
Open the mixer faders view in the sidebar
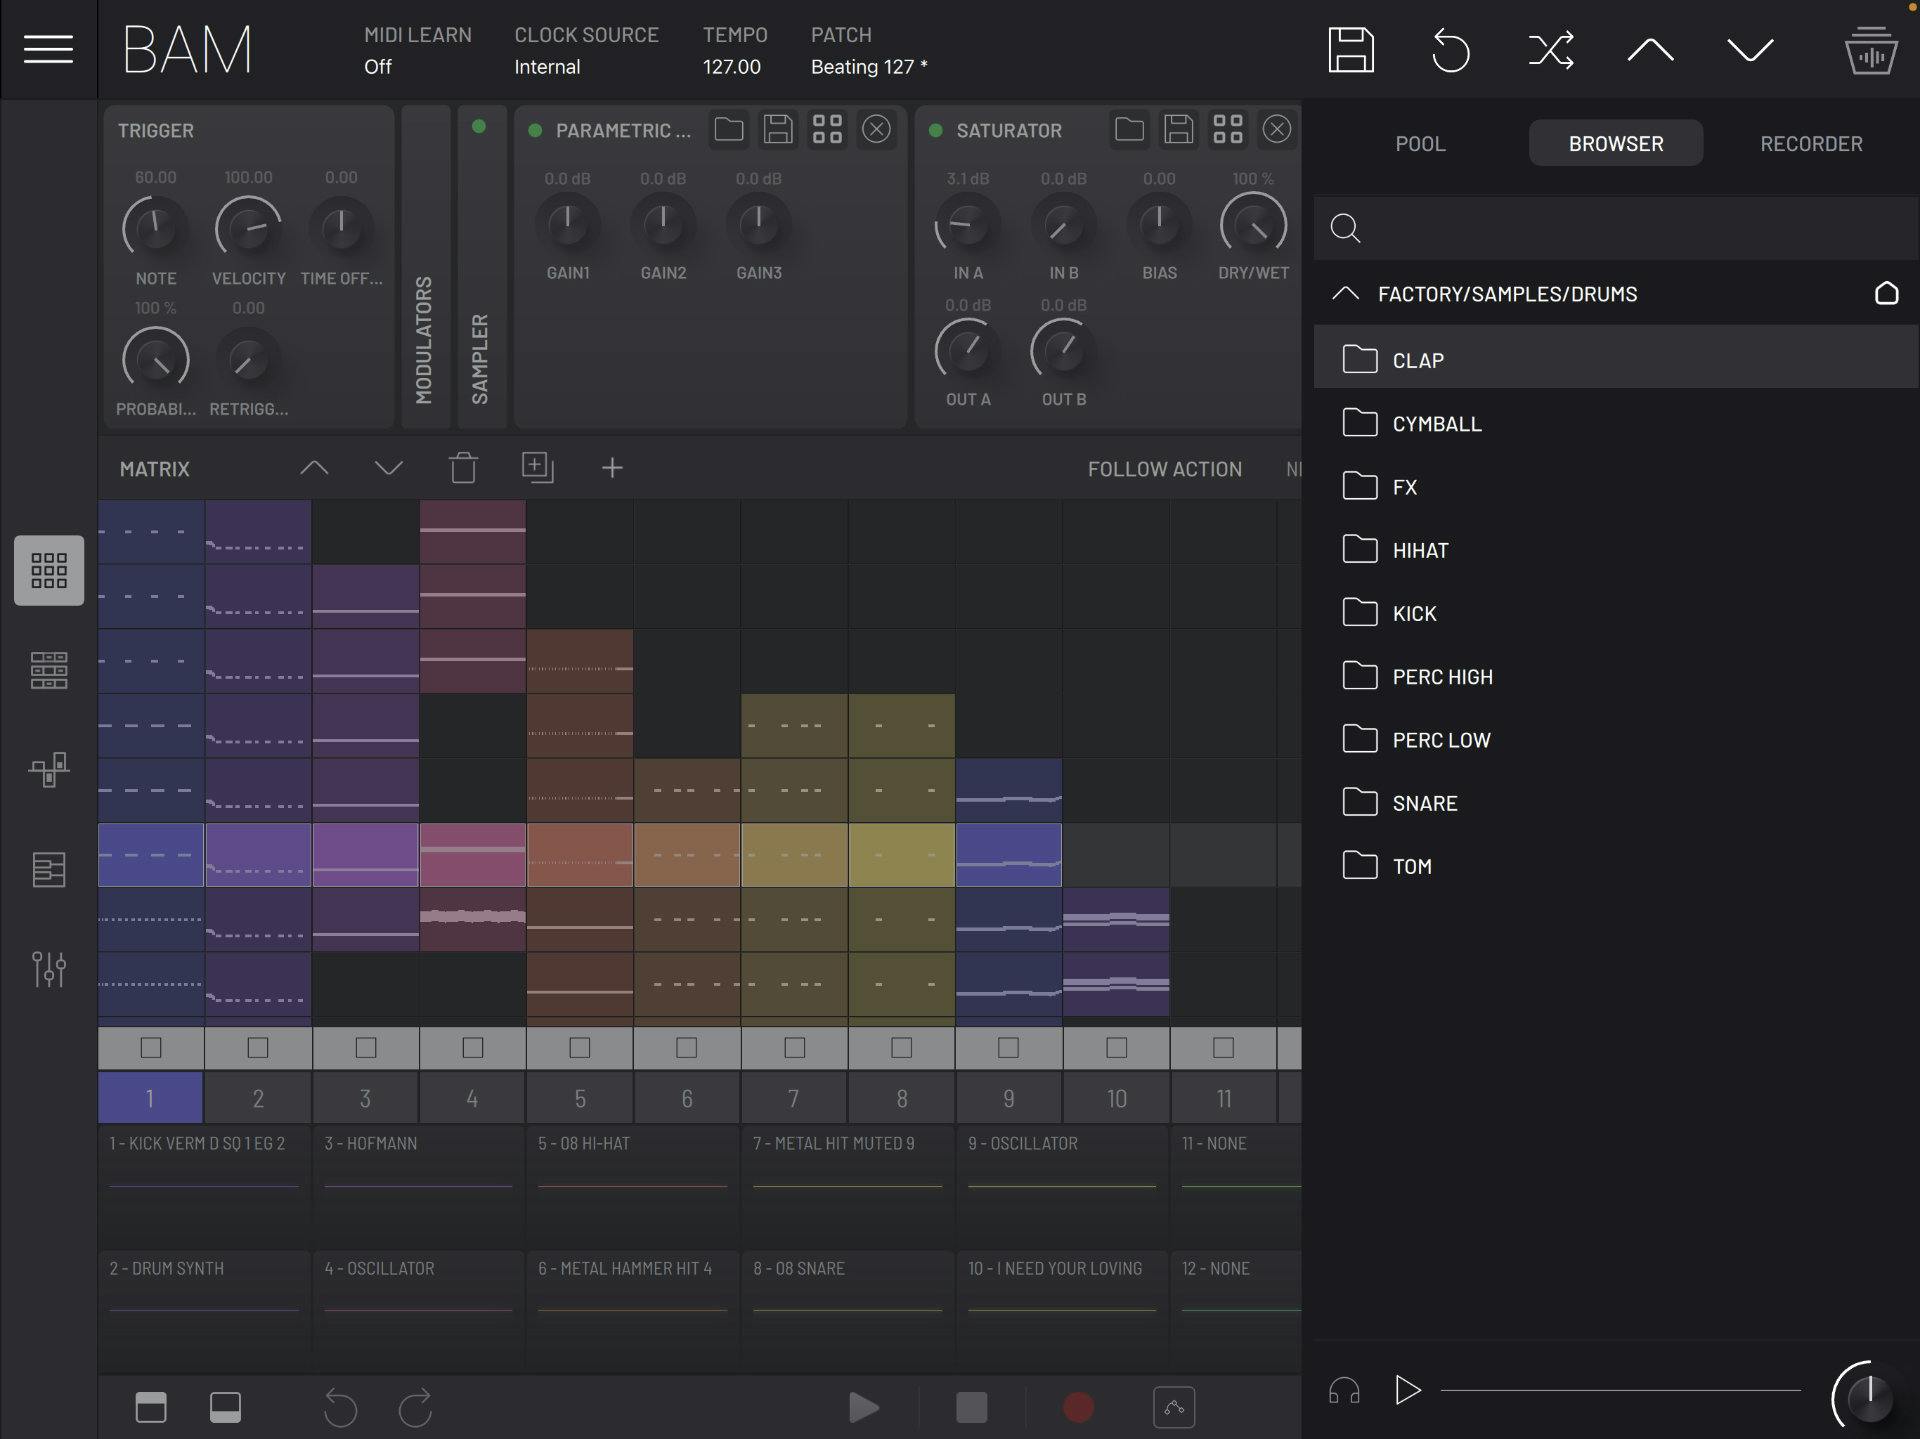(47, 968)
